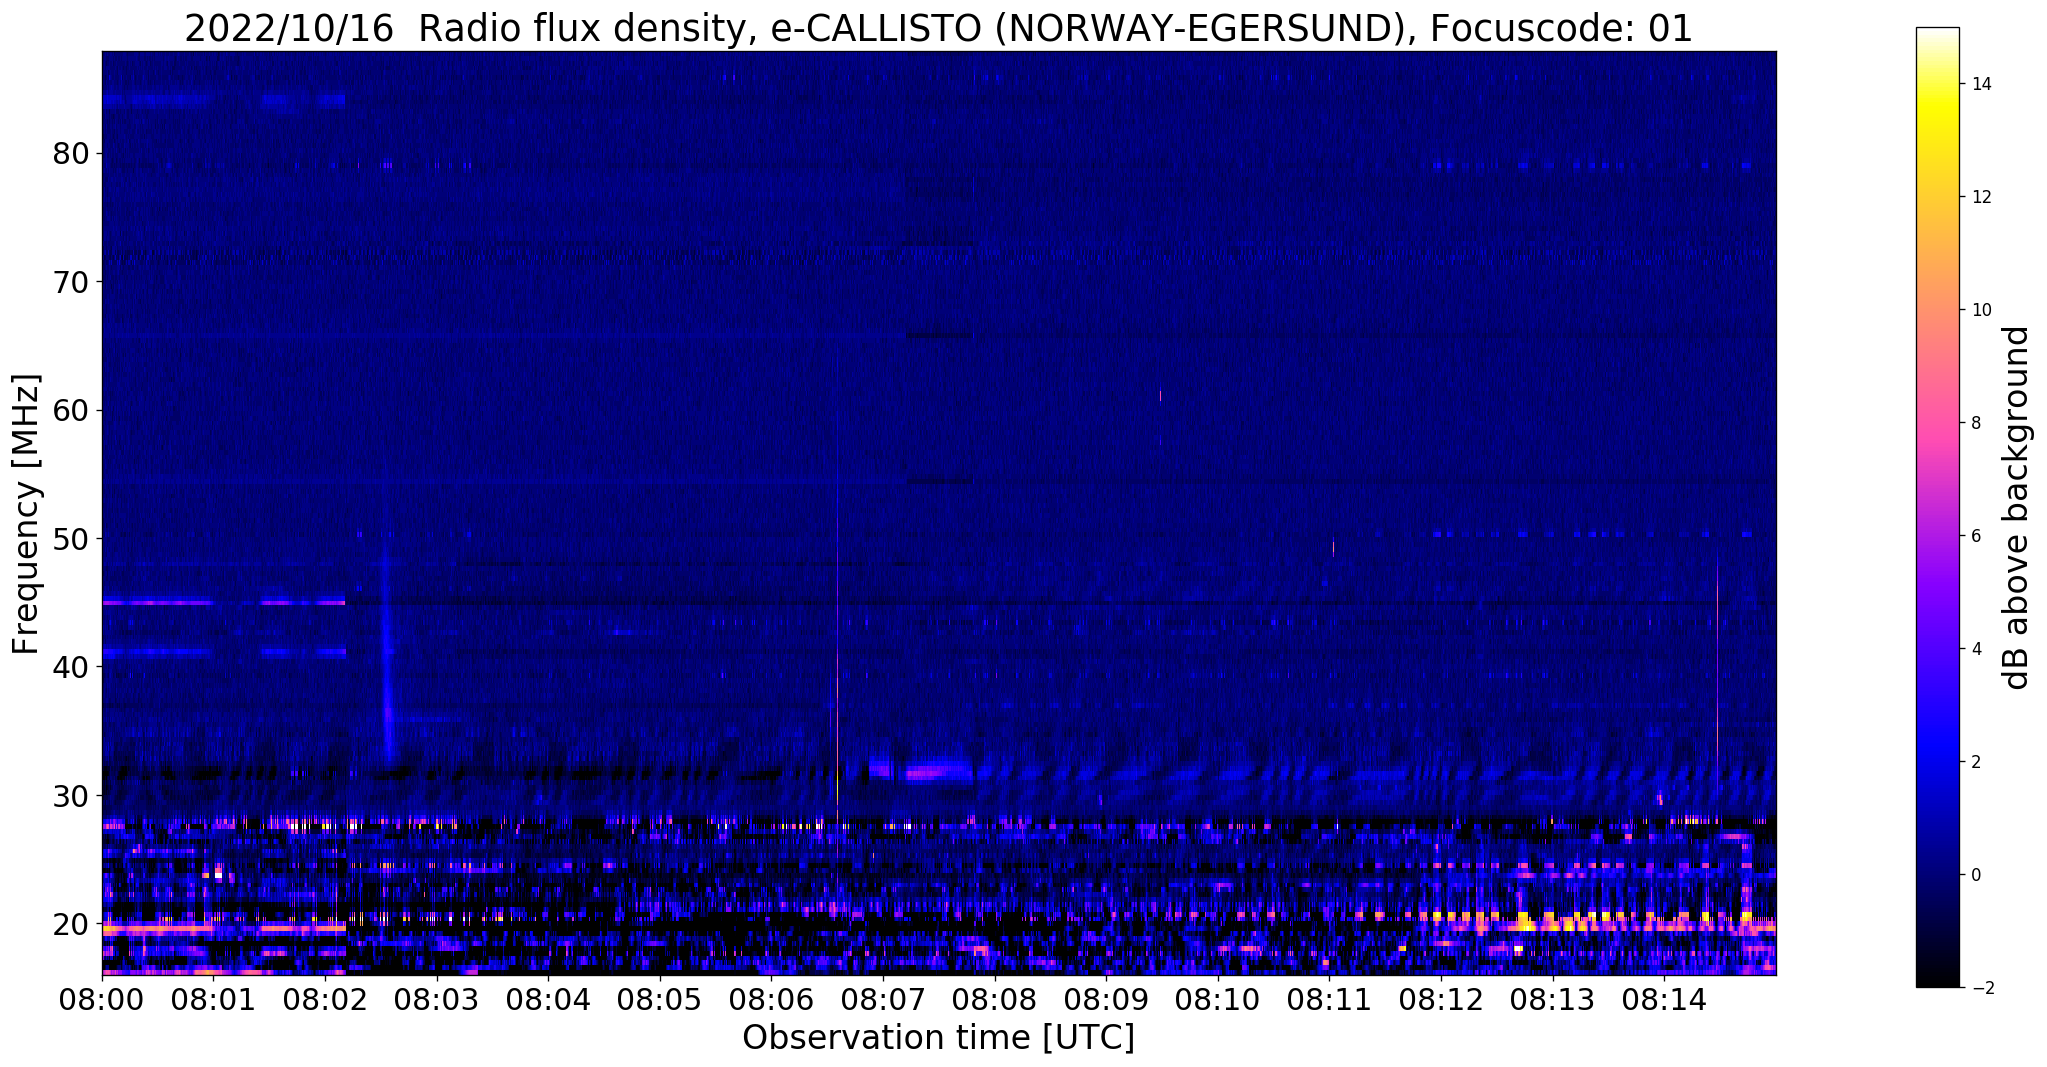The height and width of the screenshot is (1067, 2047).
Task: Click the colorbar tick value 0
Action: 1974,875
